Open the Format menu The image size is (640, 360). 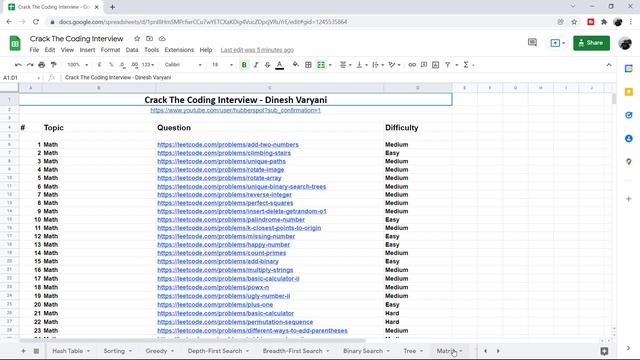(x=110, y=50)
